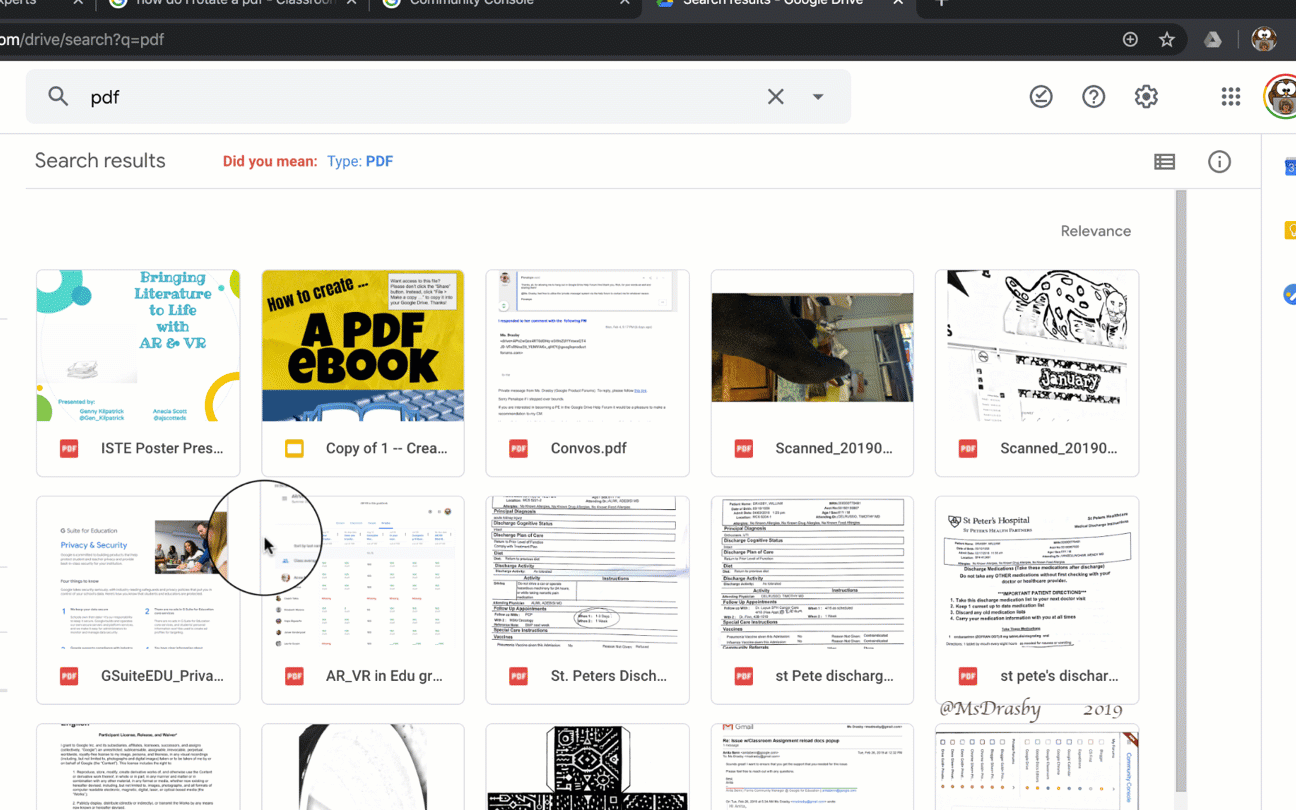Select the ISTE Poster Pres... file

coord(138,373)
